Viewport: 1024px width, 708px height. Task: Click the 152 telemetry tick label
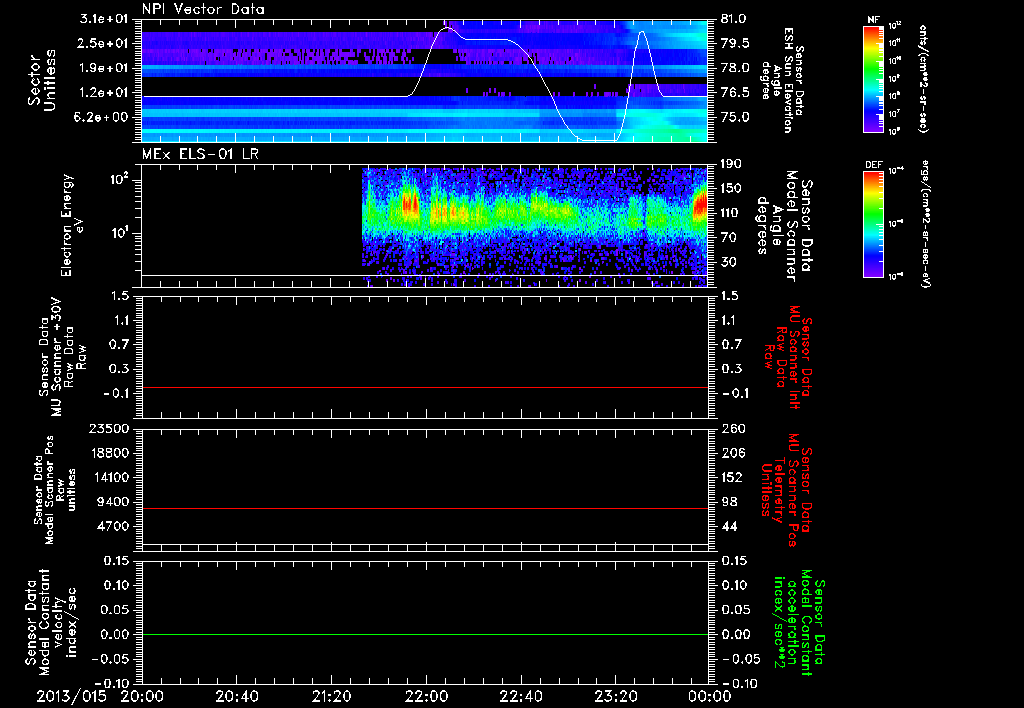point(731,477)
